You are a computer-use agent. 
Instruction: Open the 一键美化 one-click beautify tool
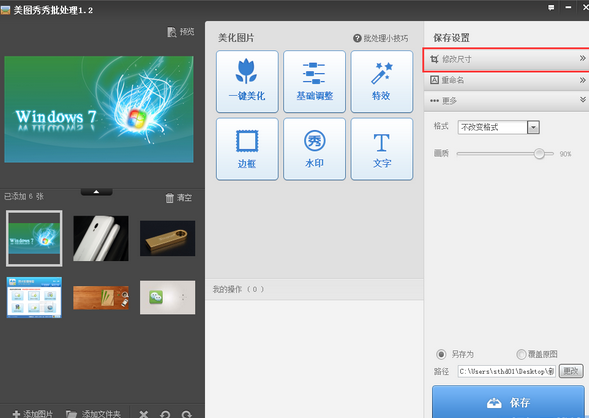pos(247,81)
